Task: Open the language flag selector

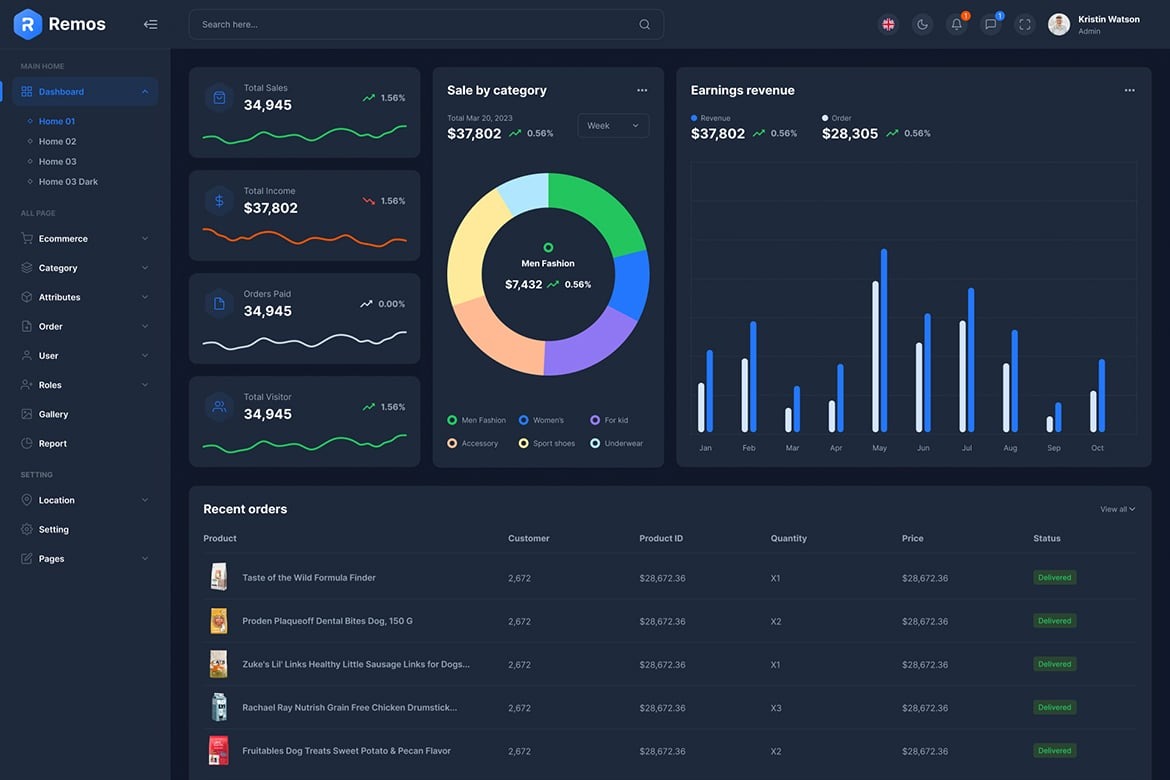Action: (886, 22)
